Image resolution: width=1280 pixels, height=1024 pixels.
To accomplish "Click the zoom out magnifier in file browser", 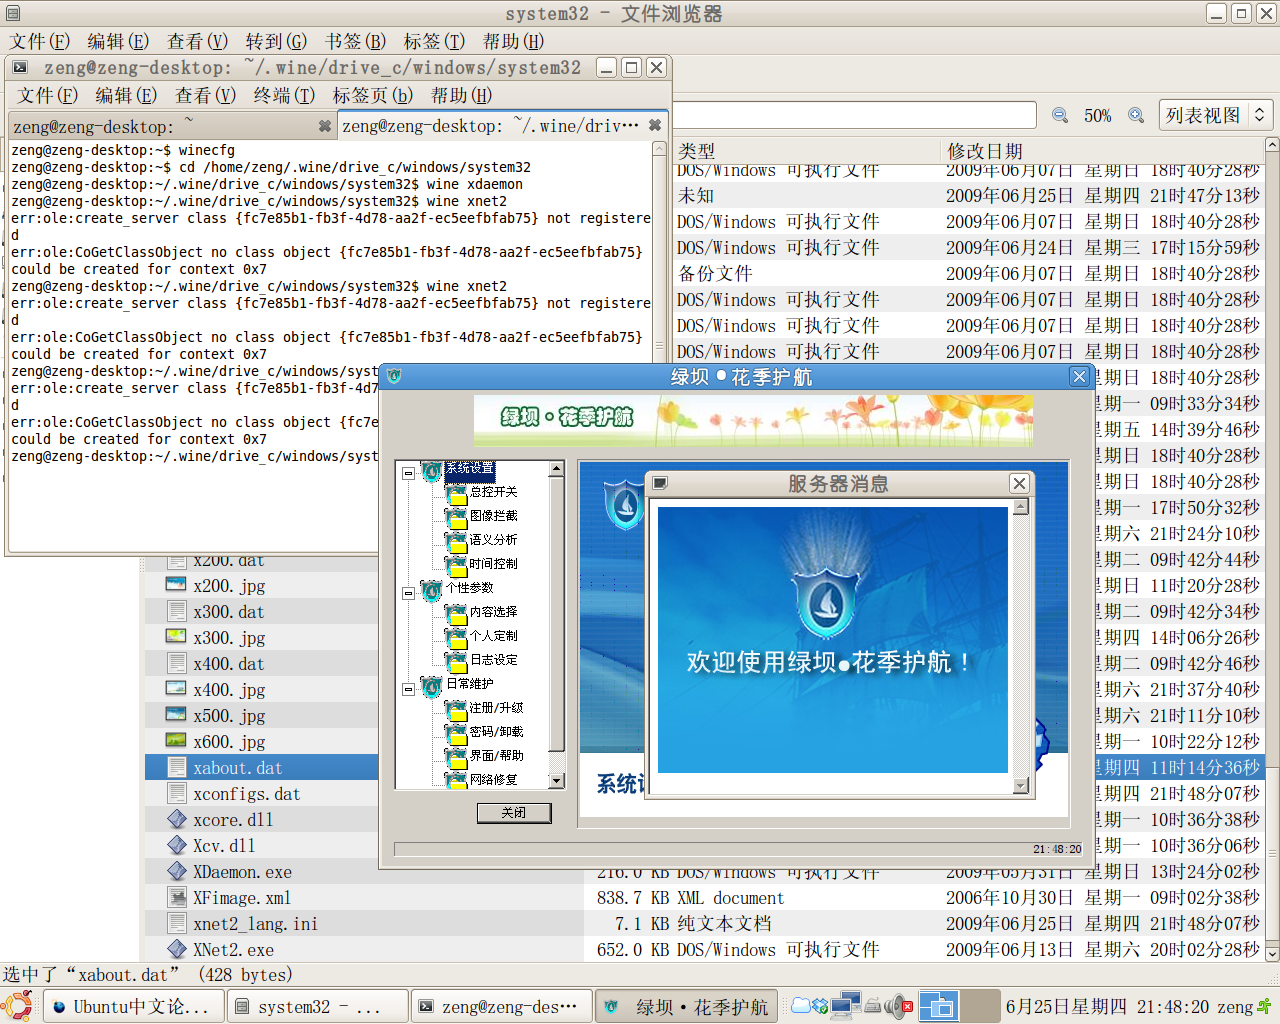I will click(x=1060, y=115).
